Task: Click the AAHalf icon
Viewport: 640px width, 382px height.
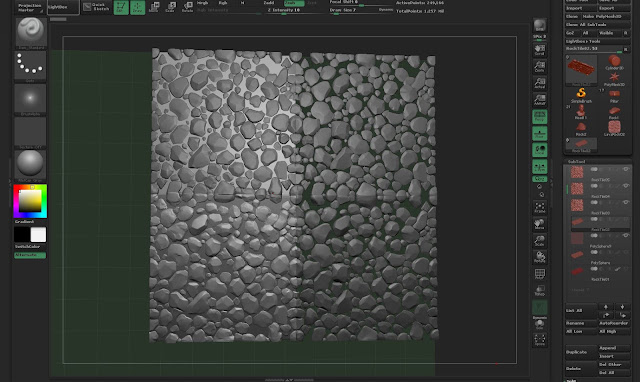Action: coord(540,100)
